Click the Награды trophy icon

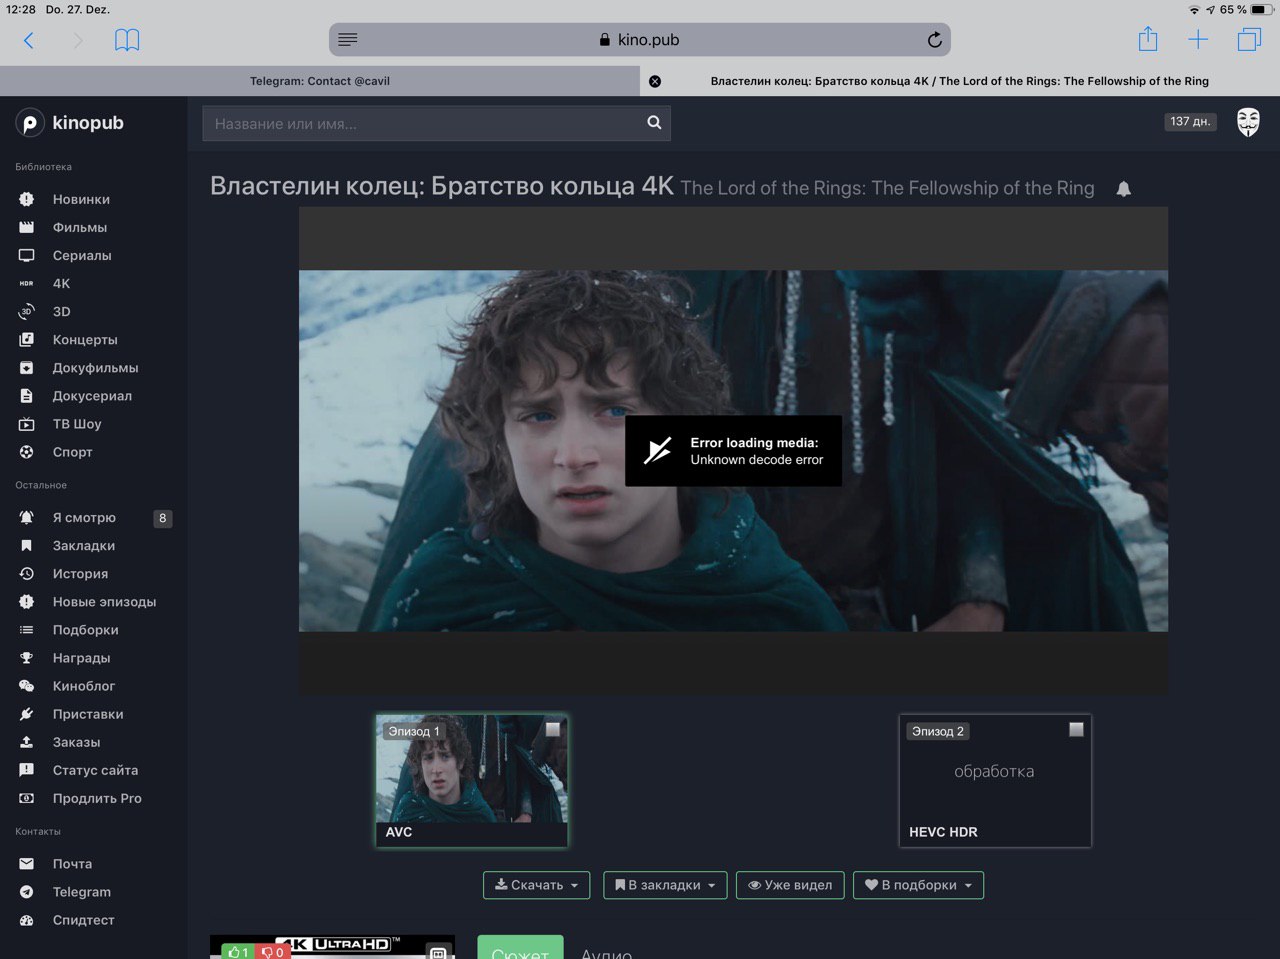tap(27, 658)
